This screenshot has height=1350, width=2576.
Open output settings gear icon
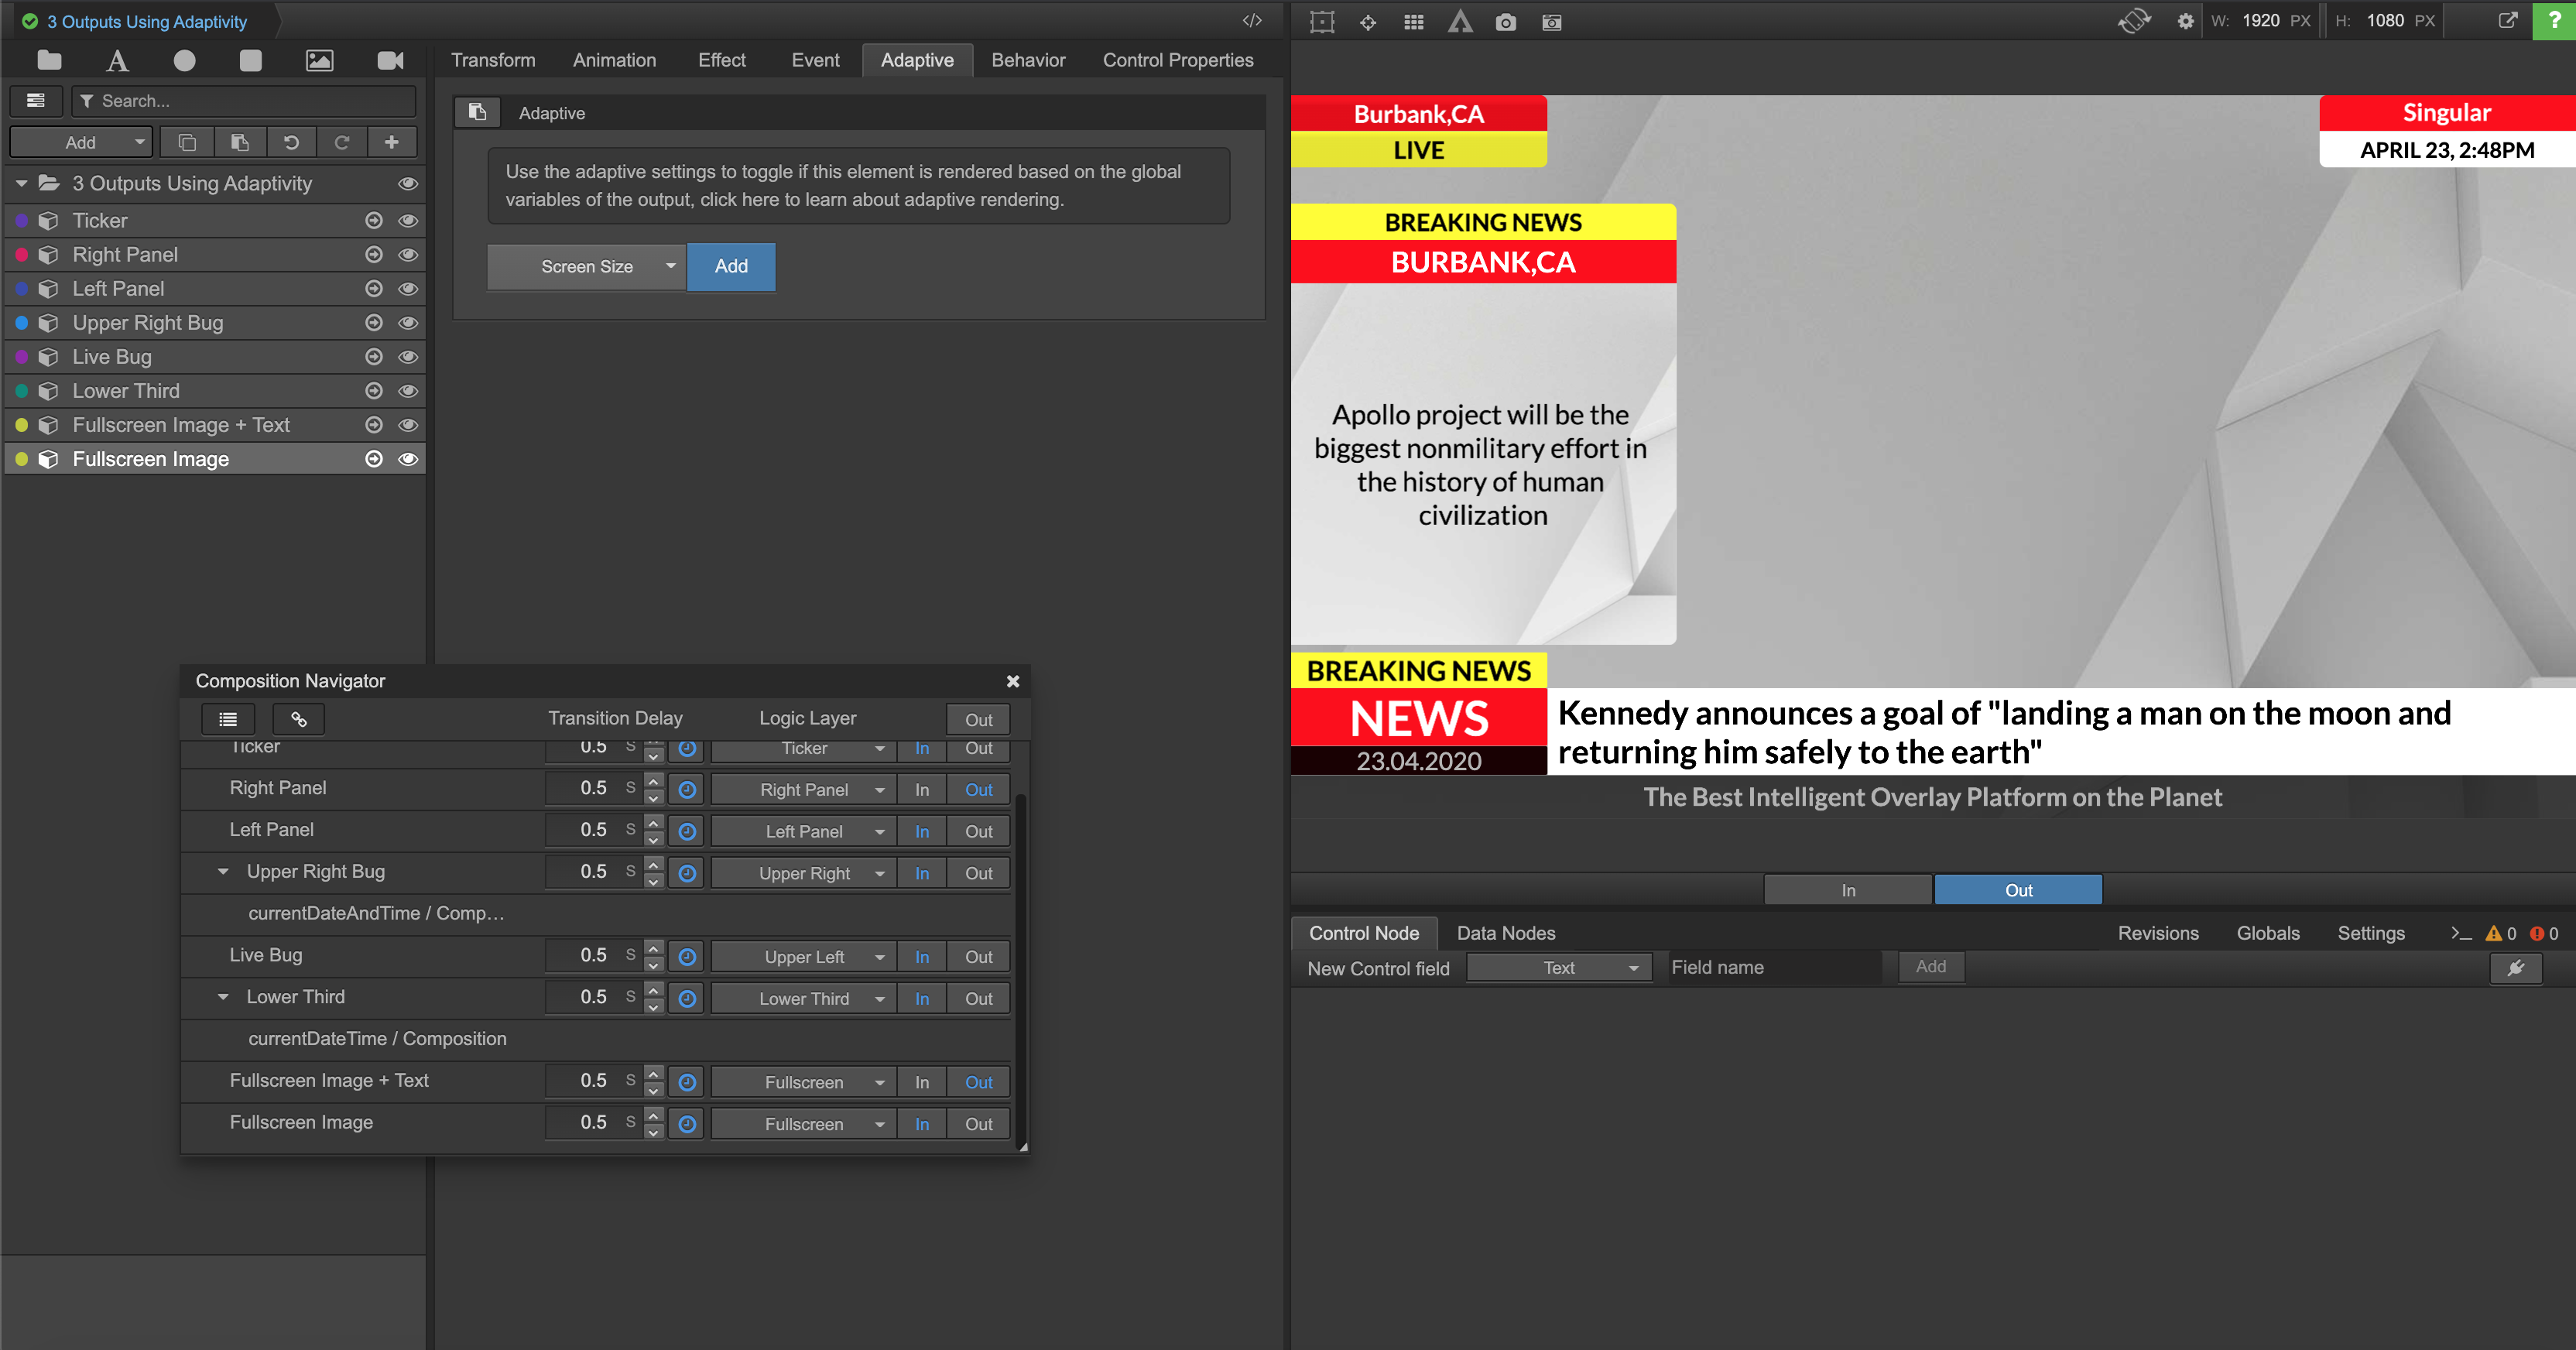point(2185,22)
